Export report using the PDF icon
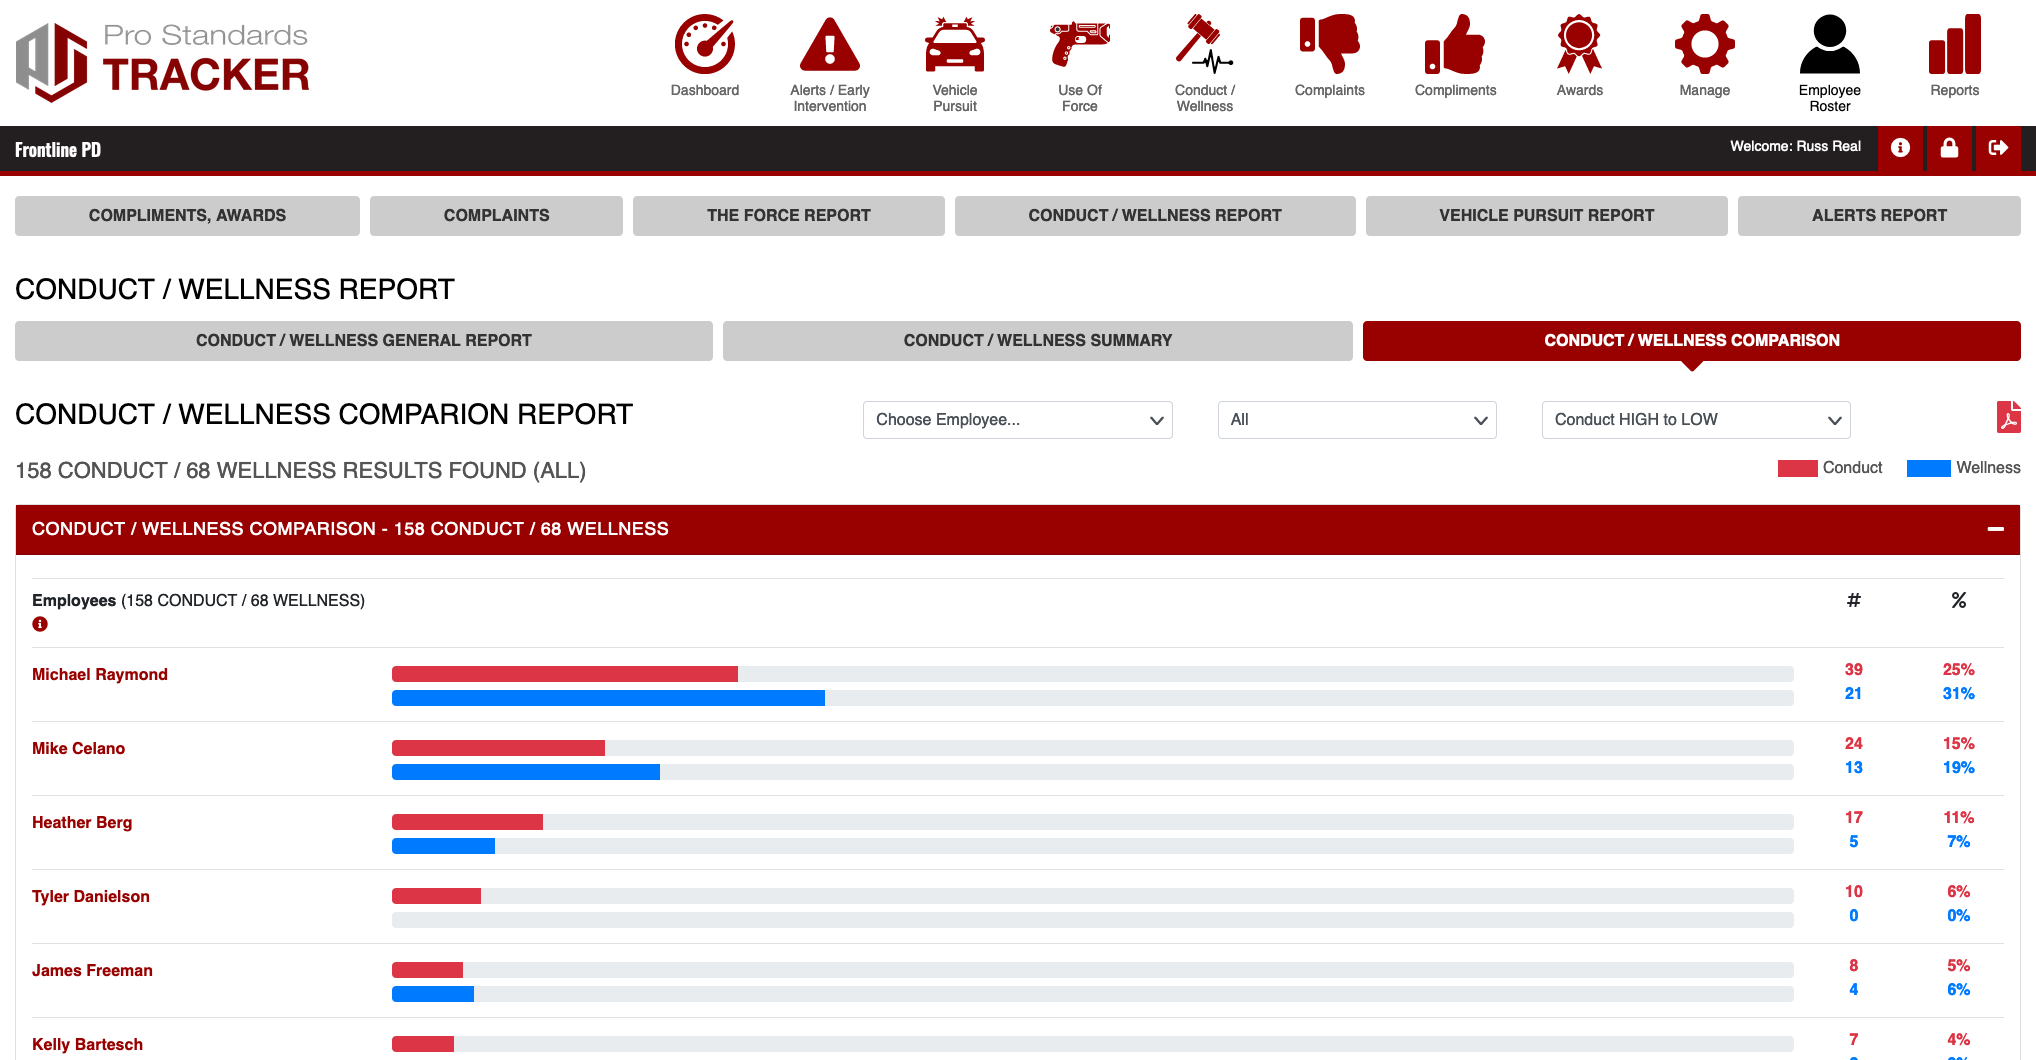2036x1060 pixels. tap(2008, 417)
